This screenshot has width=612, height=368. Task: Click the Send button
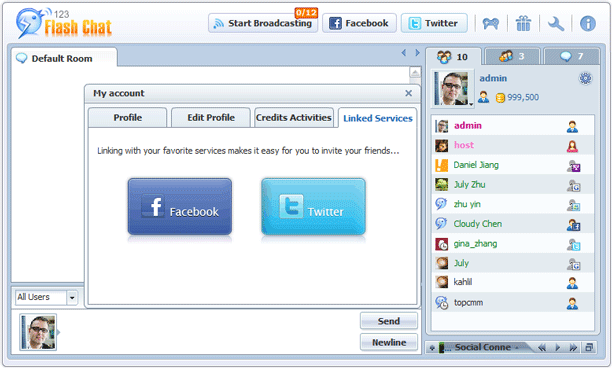click(x=388, y=321)
